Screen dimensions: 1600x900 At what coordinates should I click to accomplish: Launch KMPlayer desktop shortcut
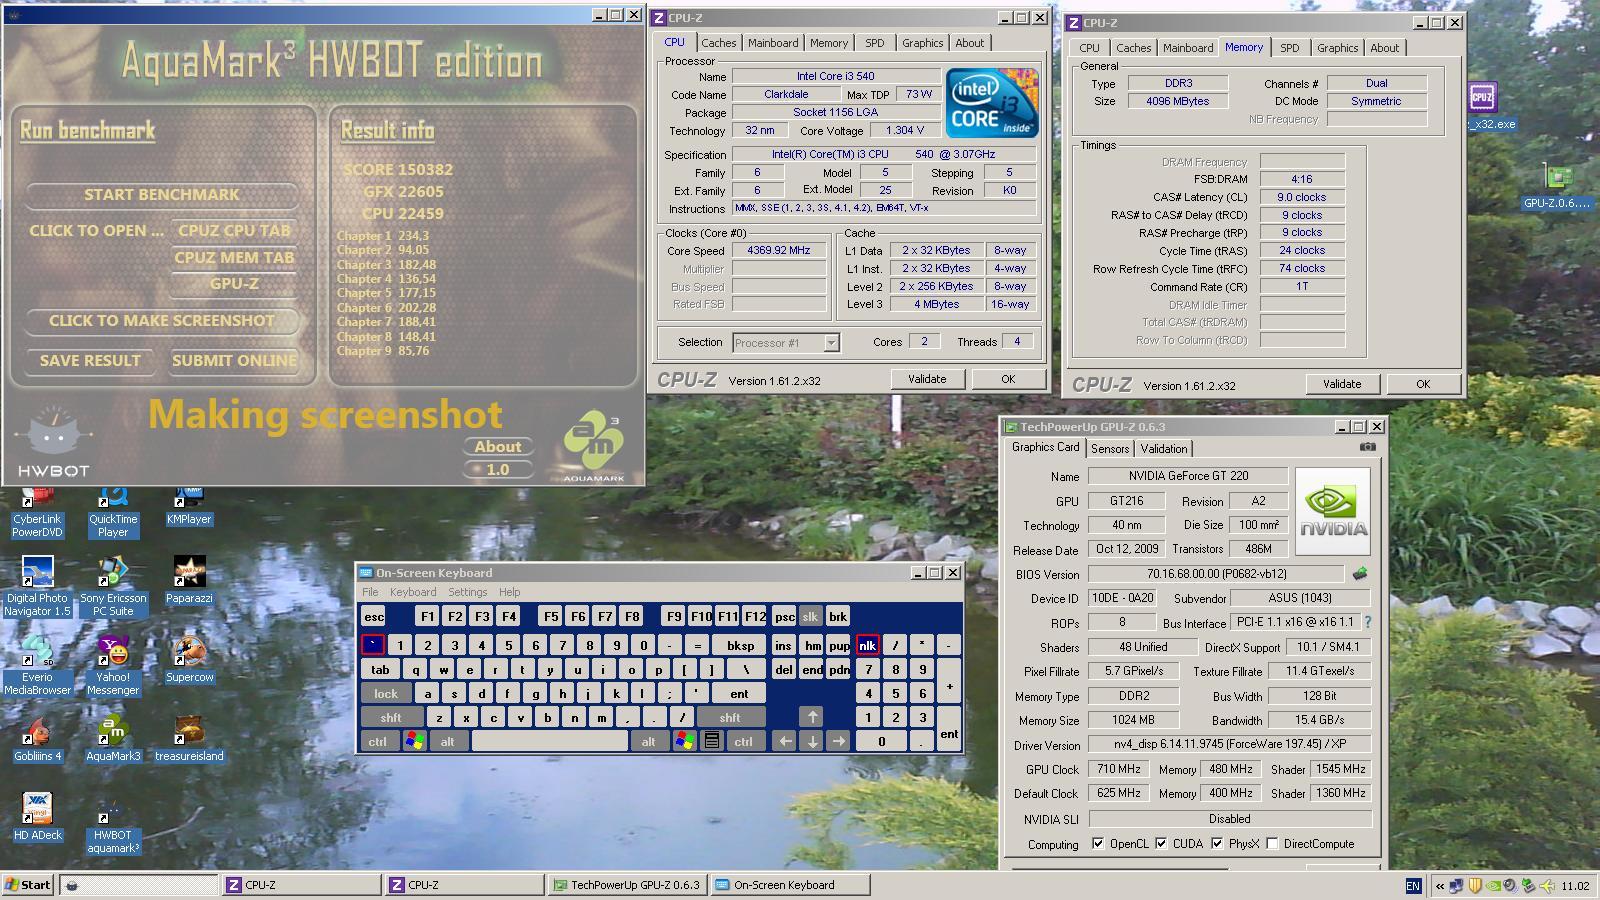tap(189, 506)
